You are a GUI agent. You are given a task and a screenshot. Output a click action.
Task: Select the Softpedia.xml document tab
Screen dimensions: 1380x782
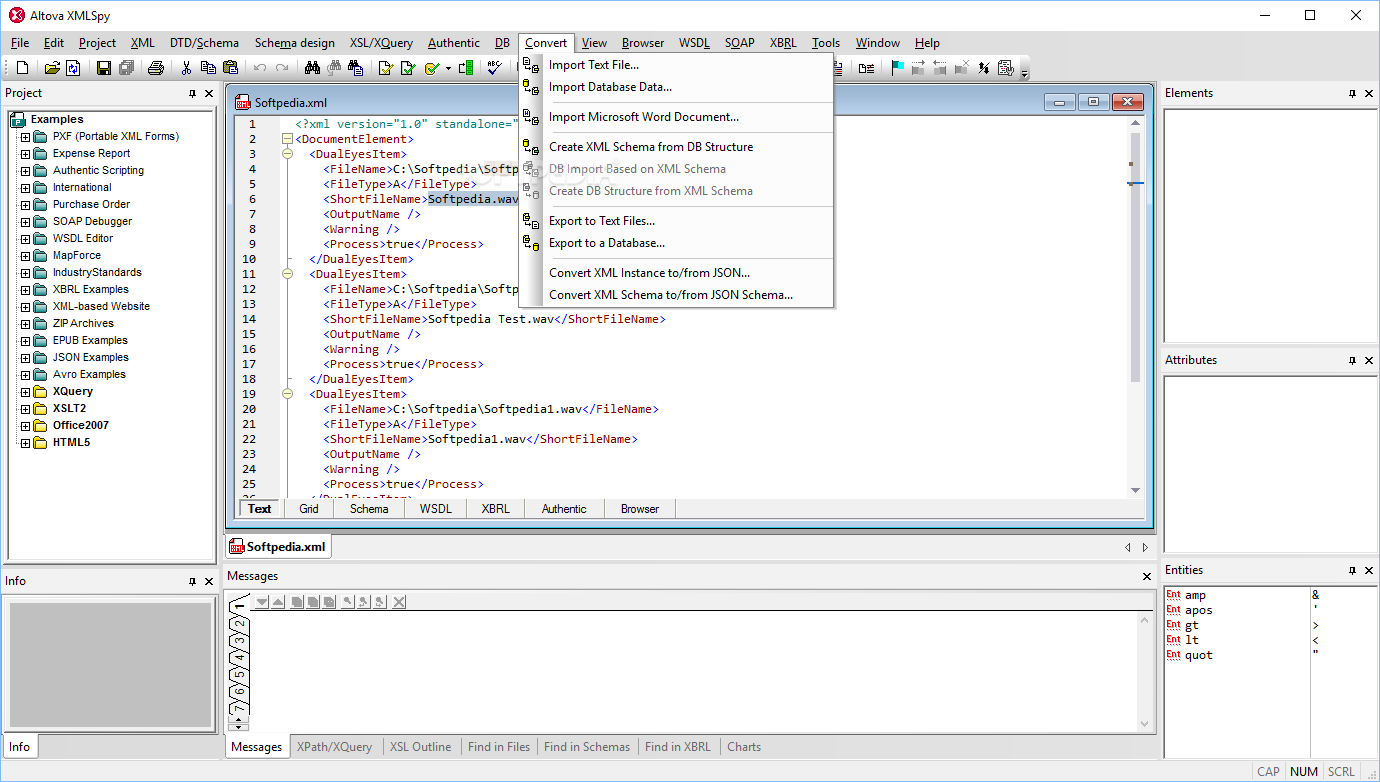coord(278,547)
